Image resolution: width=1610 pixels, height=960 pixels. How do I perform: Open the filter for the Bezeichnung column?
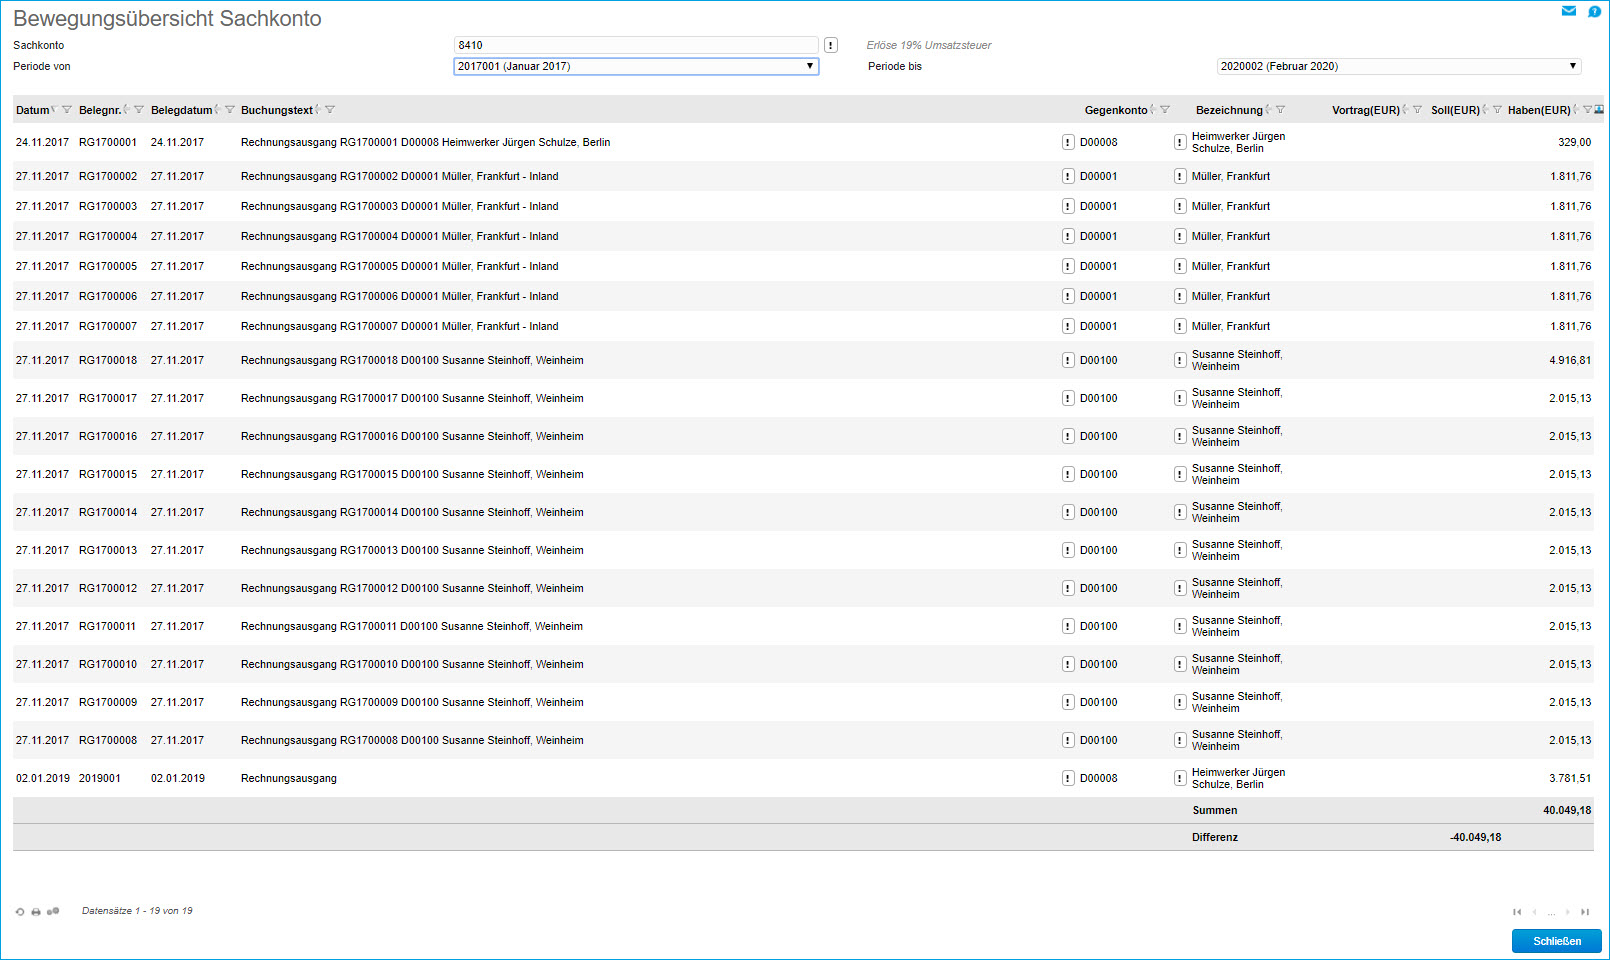pyautogui.click(x=1280, y=110)
